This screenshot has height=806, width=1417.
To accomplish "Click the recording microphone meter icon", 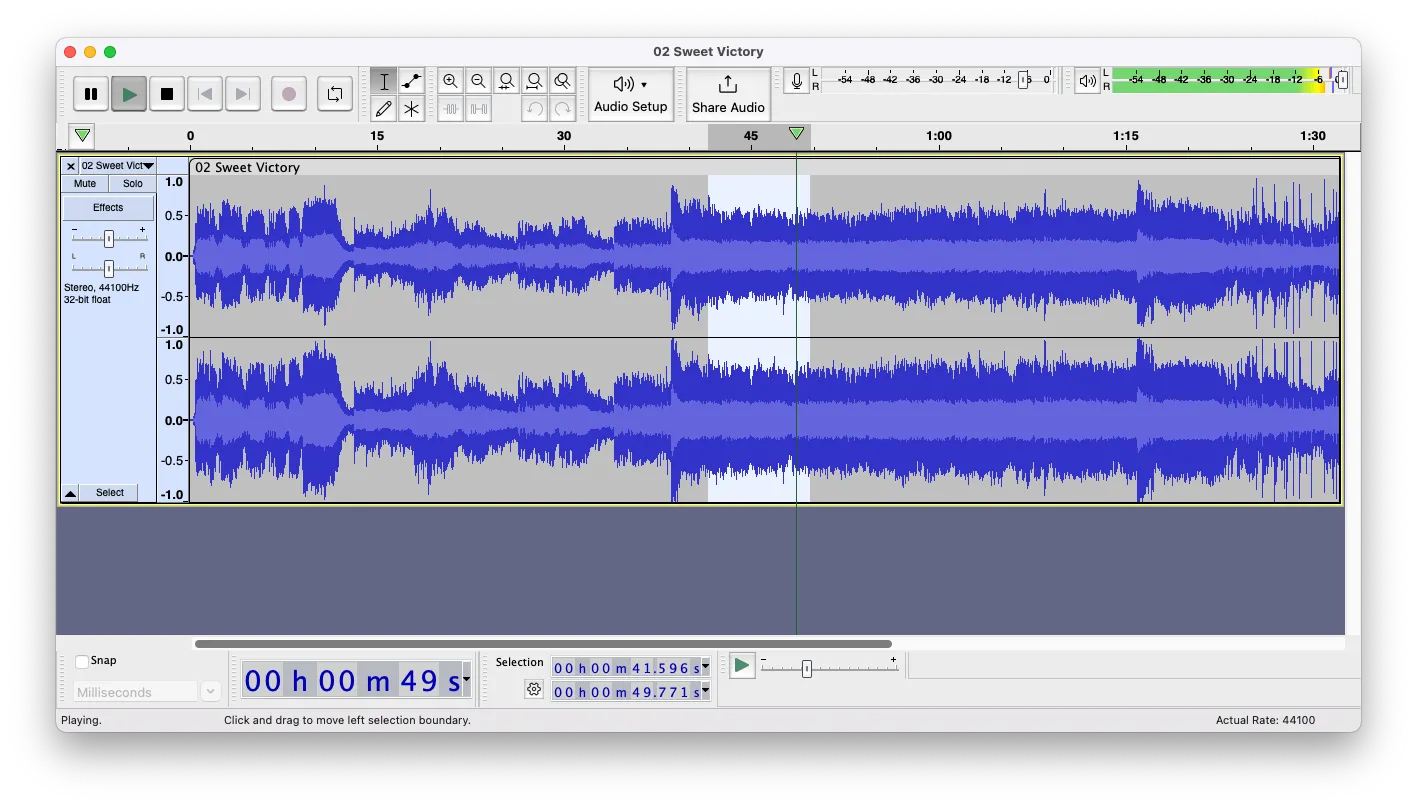I will point(796,81).
